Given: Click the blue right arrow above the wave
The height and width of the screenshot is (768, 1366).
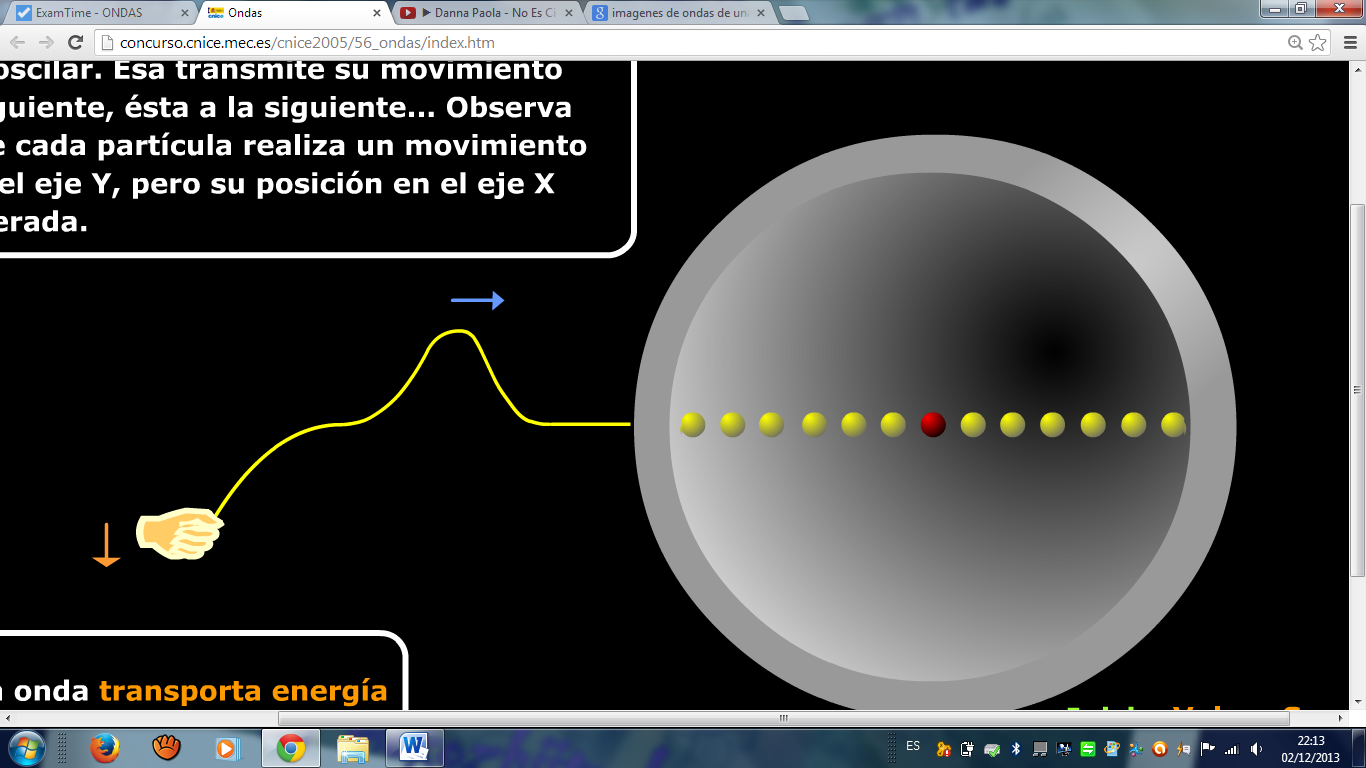Looking at the screenshot, I should tap(478, 300).
